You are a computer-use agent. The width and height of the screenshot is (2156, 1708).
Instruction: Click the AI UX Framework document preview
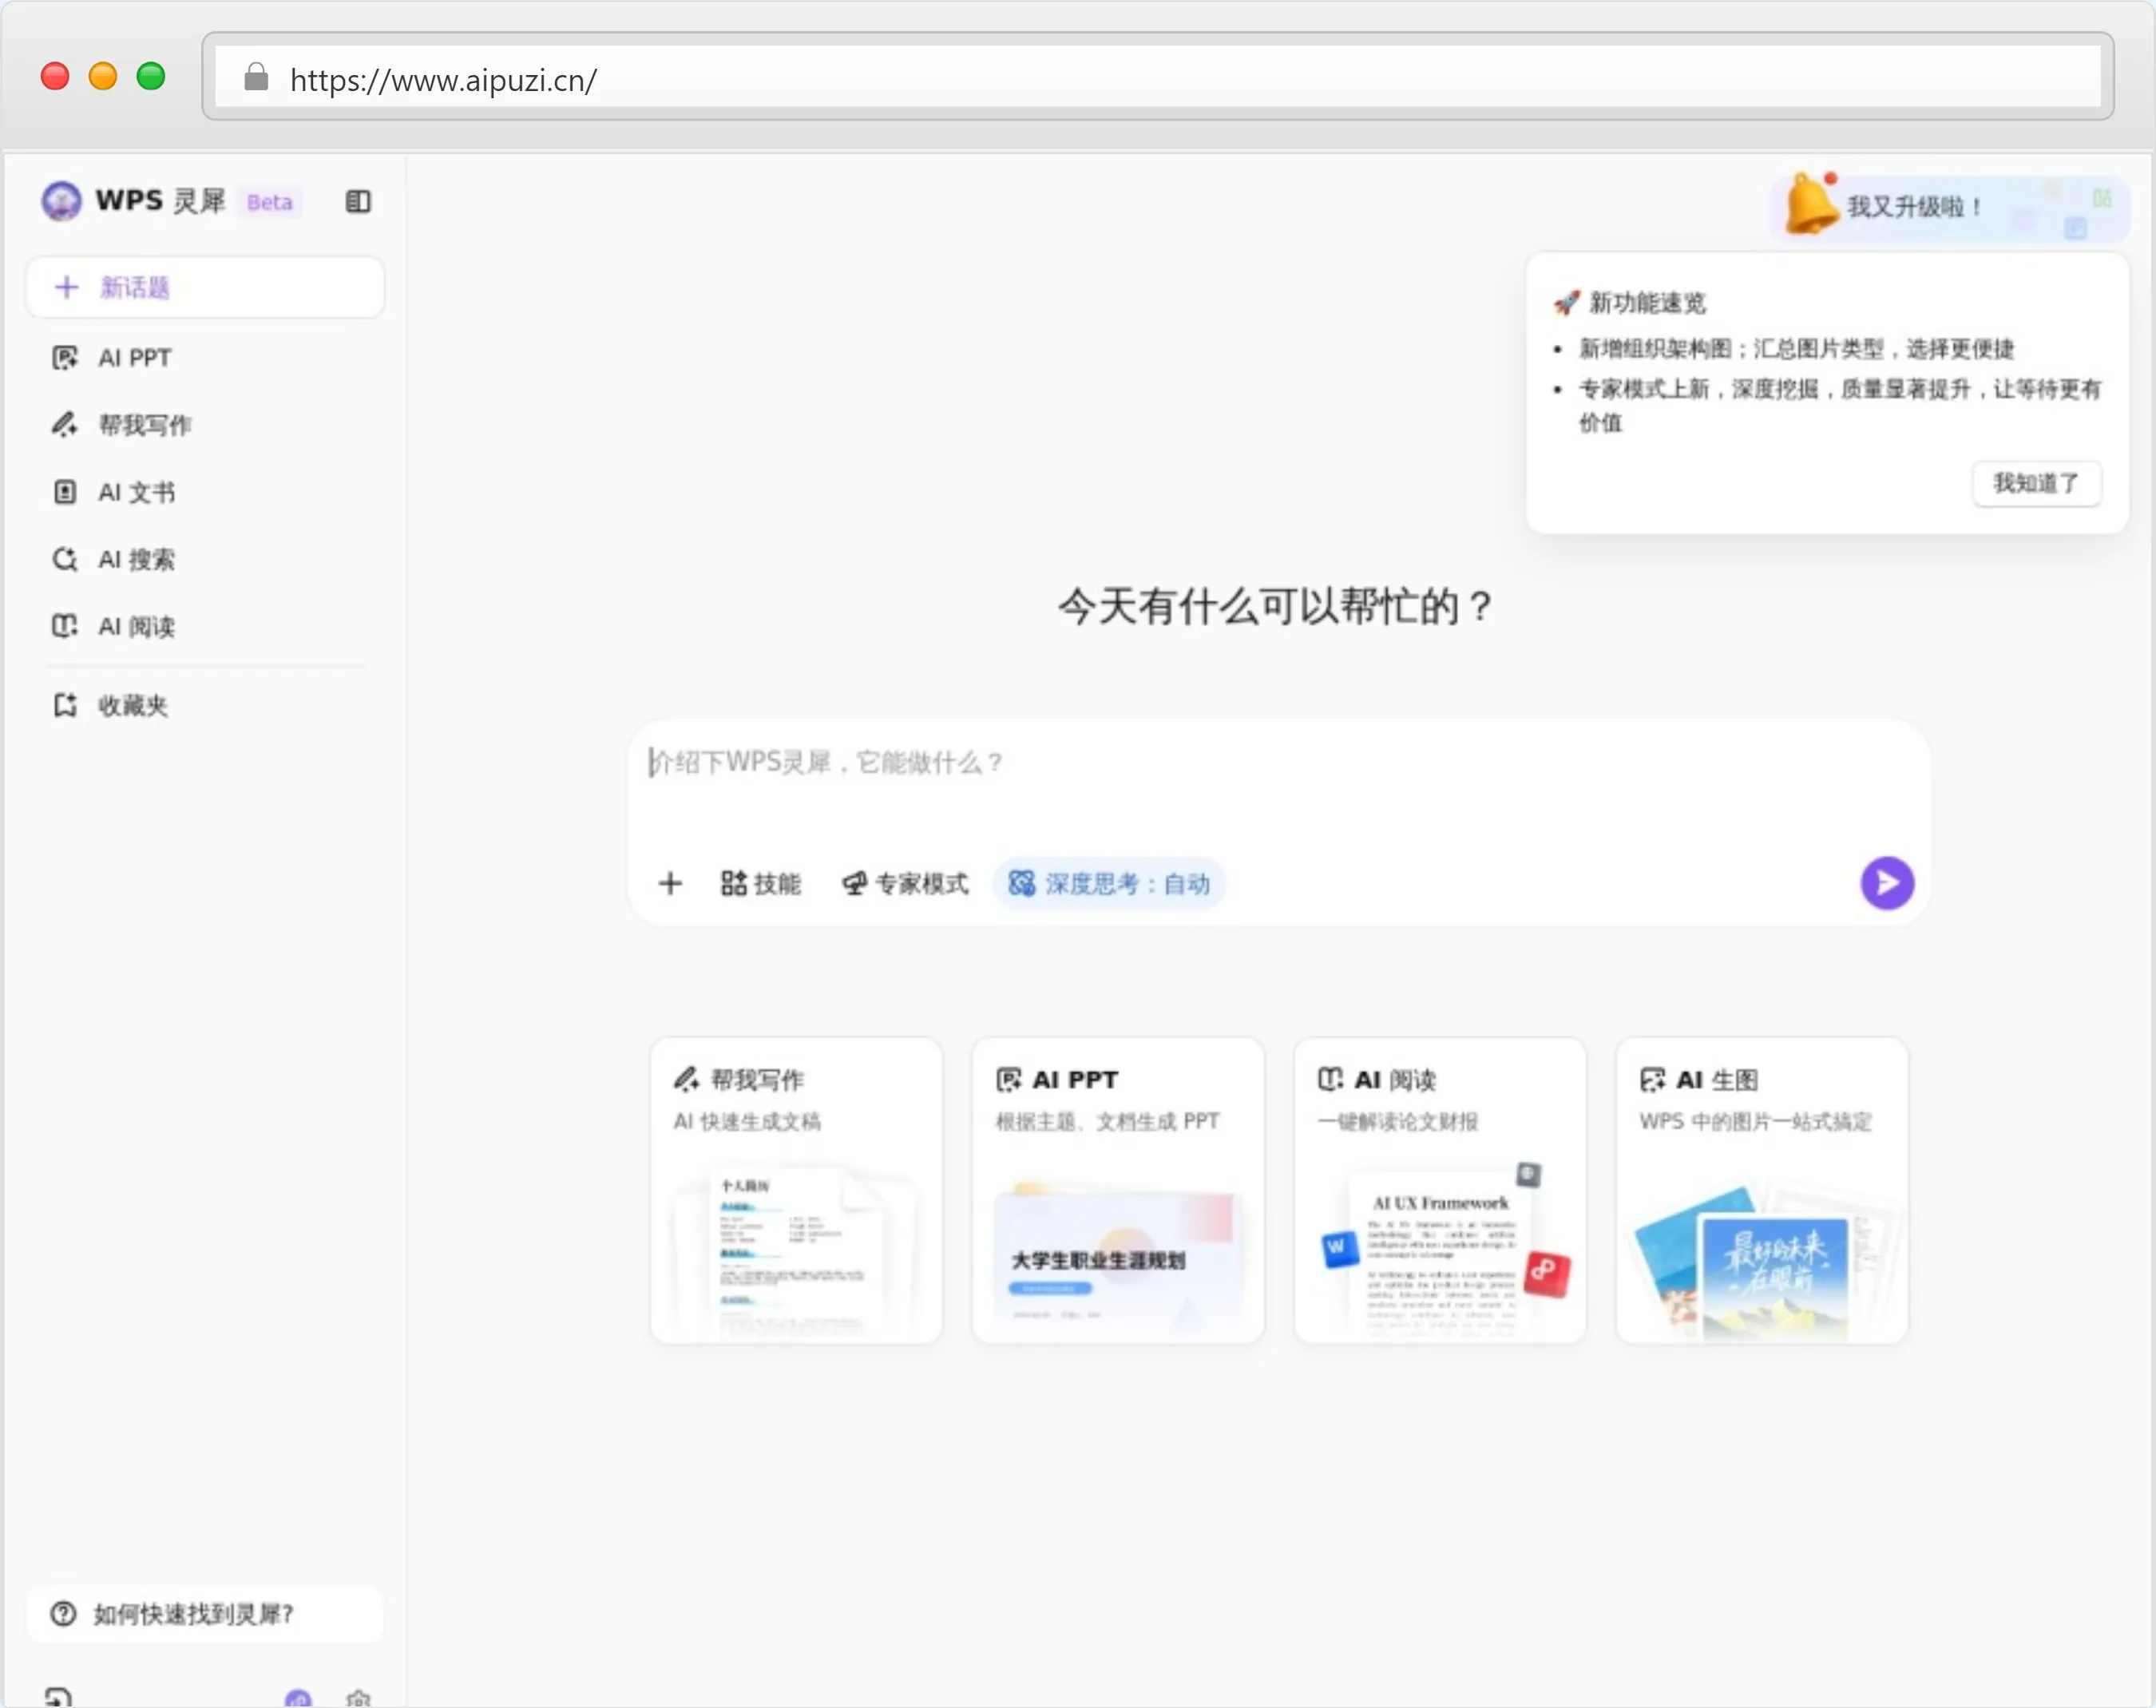tap(1440, 1254)
